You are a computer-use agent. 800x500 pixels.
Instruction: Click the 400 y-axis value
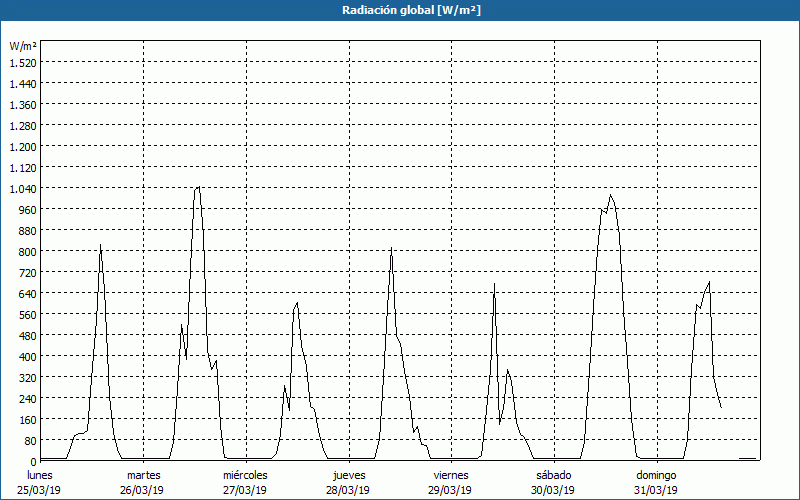pyautogui.click(x=29, y=356)
